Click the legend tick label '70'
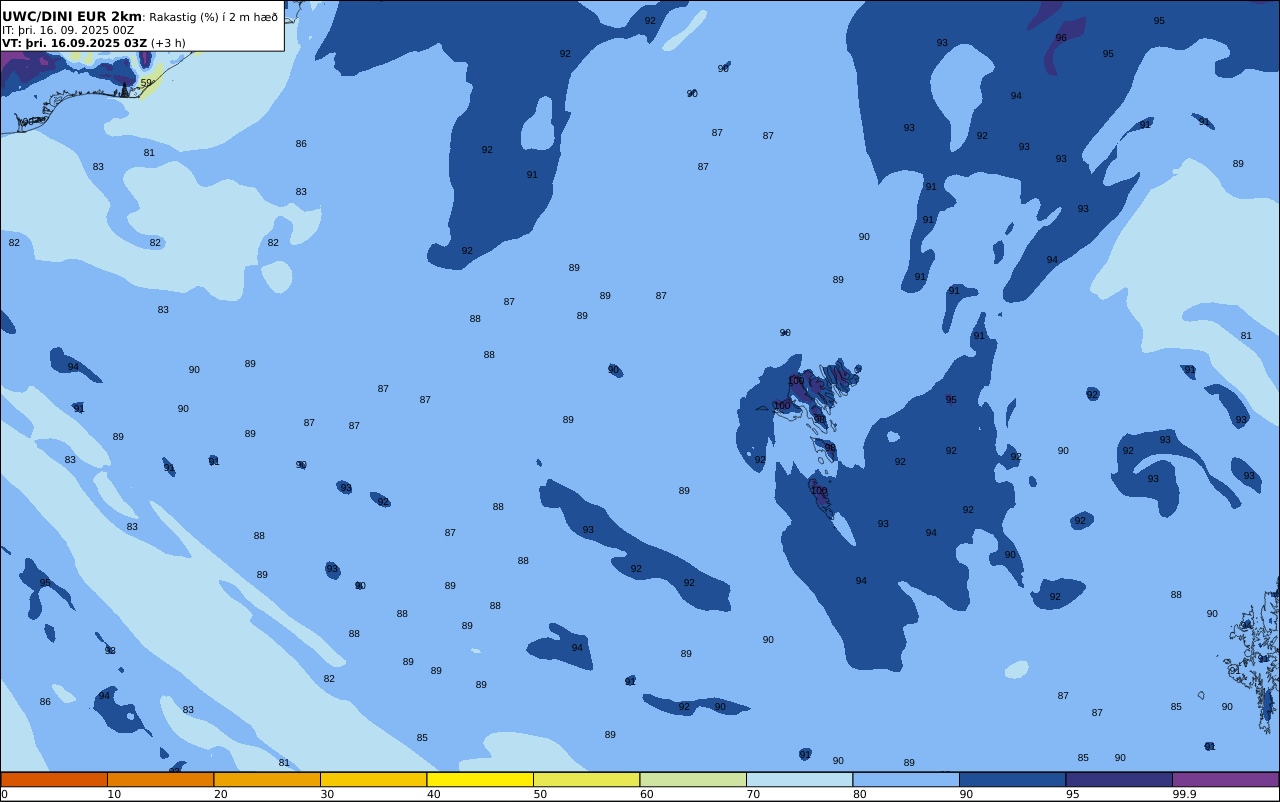The width and height of the screenshot is (1280, 802). coord(753,794)
